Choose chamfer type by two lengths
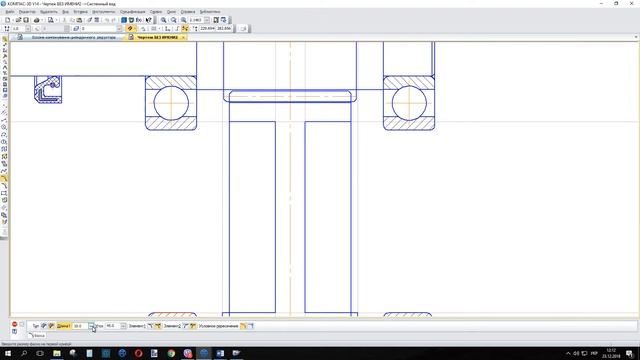 (x=44, y=326)
